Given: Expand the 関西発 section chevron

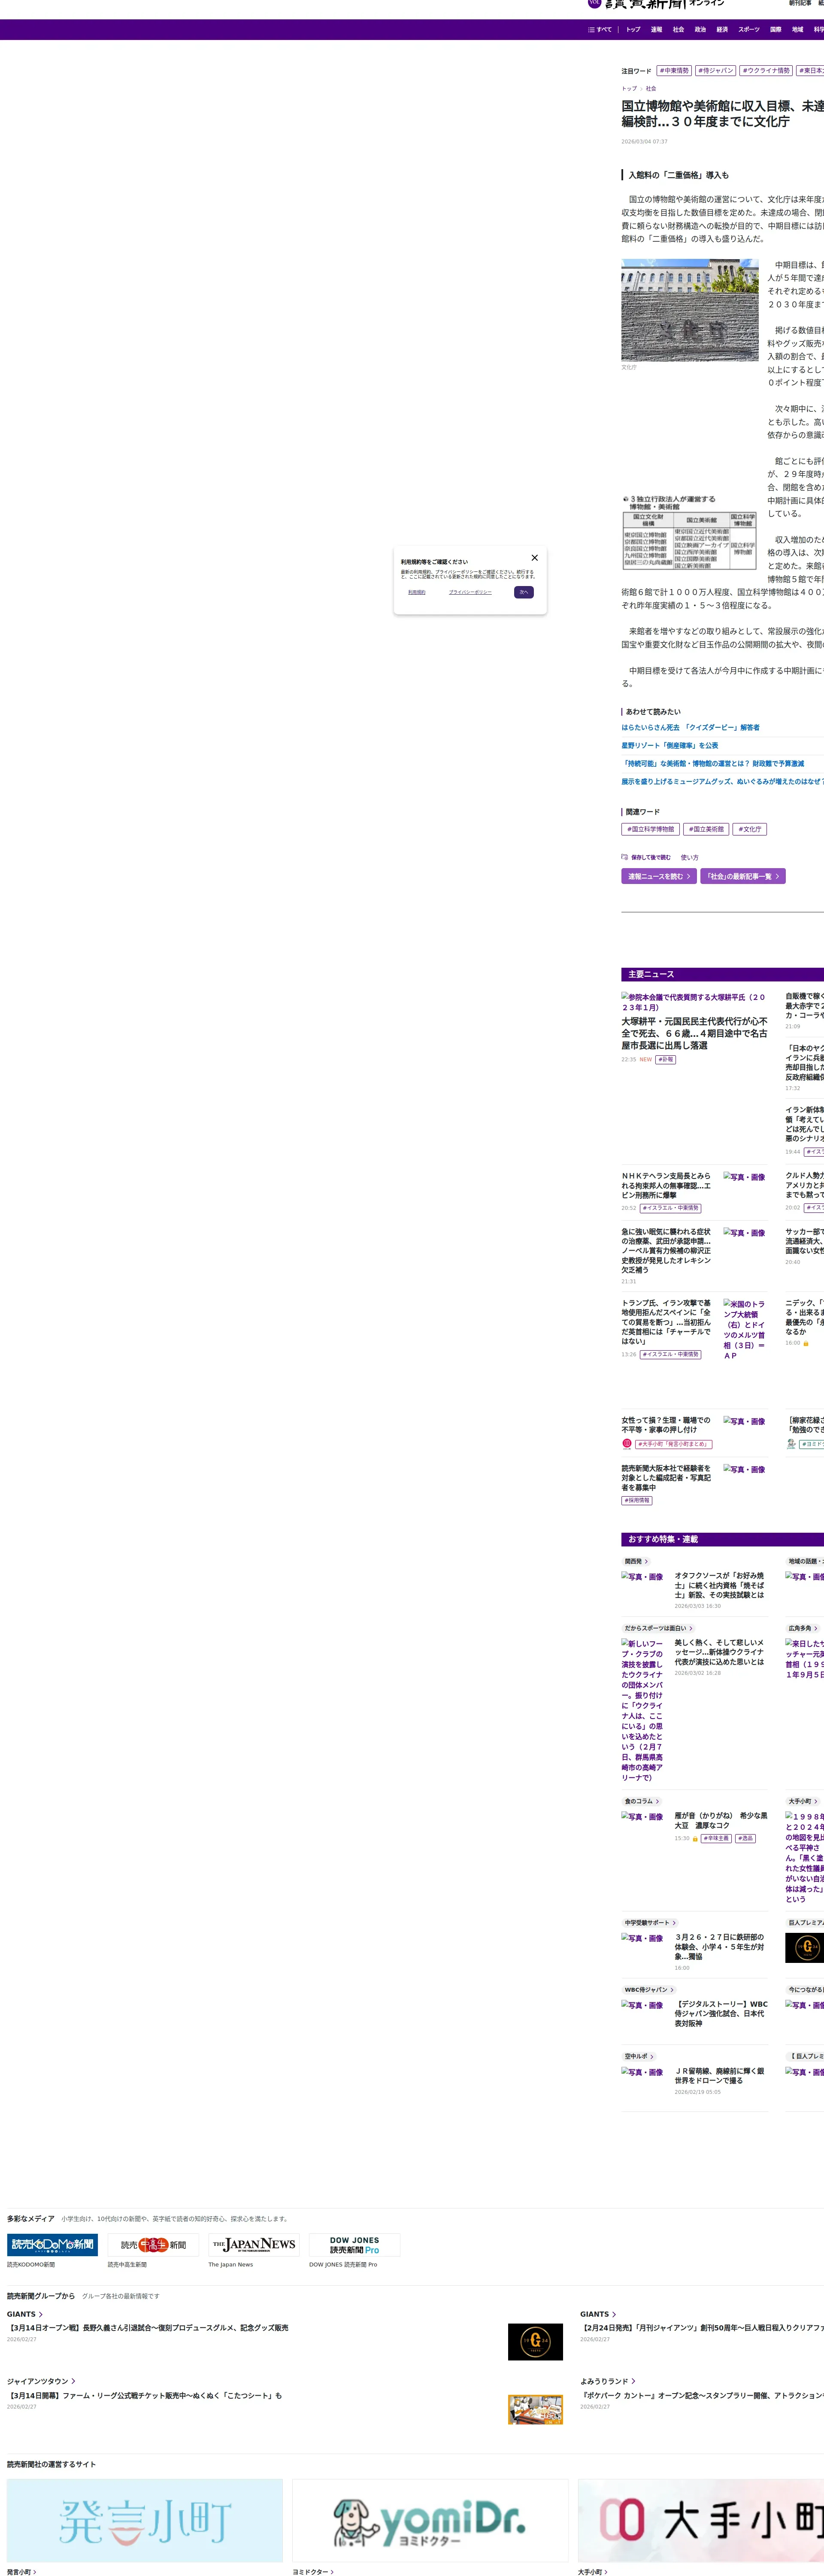Looking at the screenshot, I should pos(646,1561).
